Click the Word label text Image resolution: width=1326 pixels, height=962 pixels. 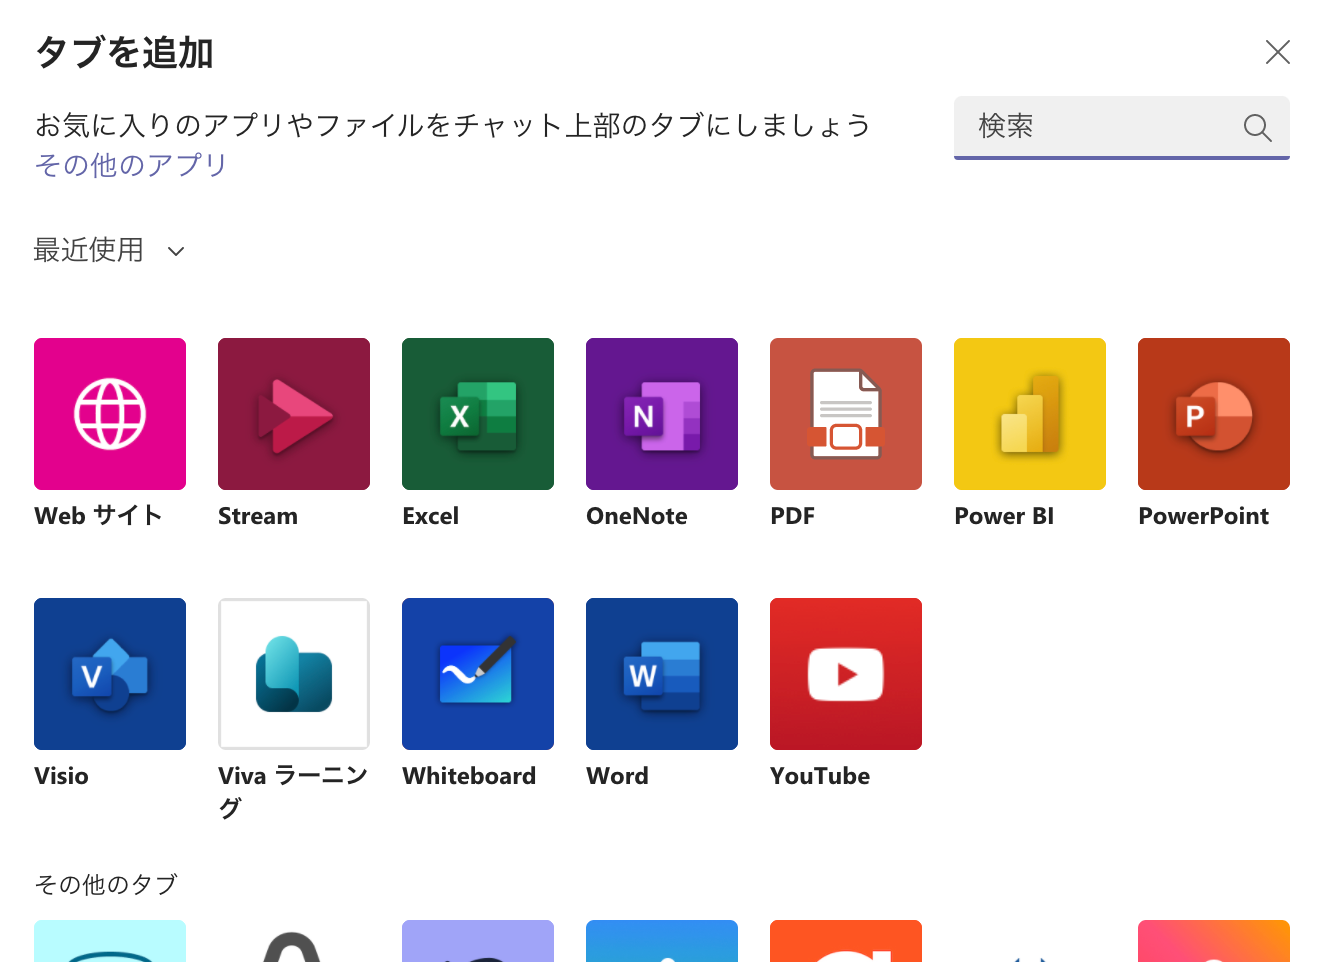point(617,776)
